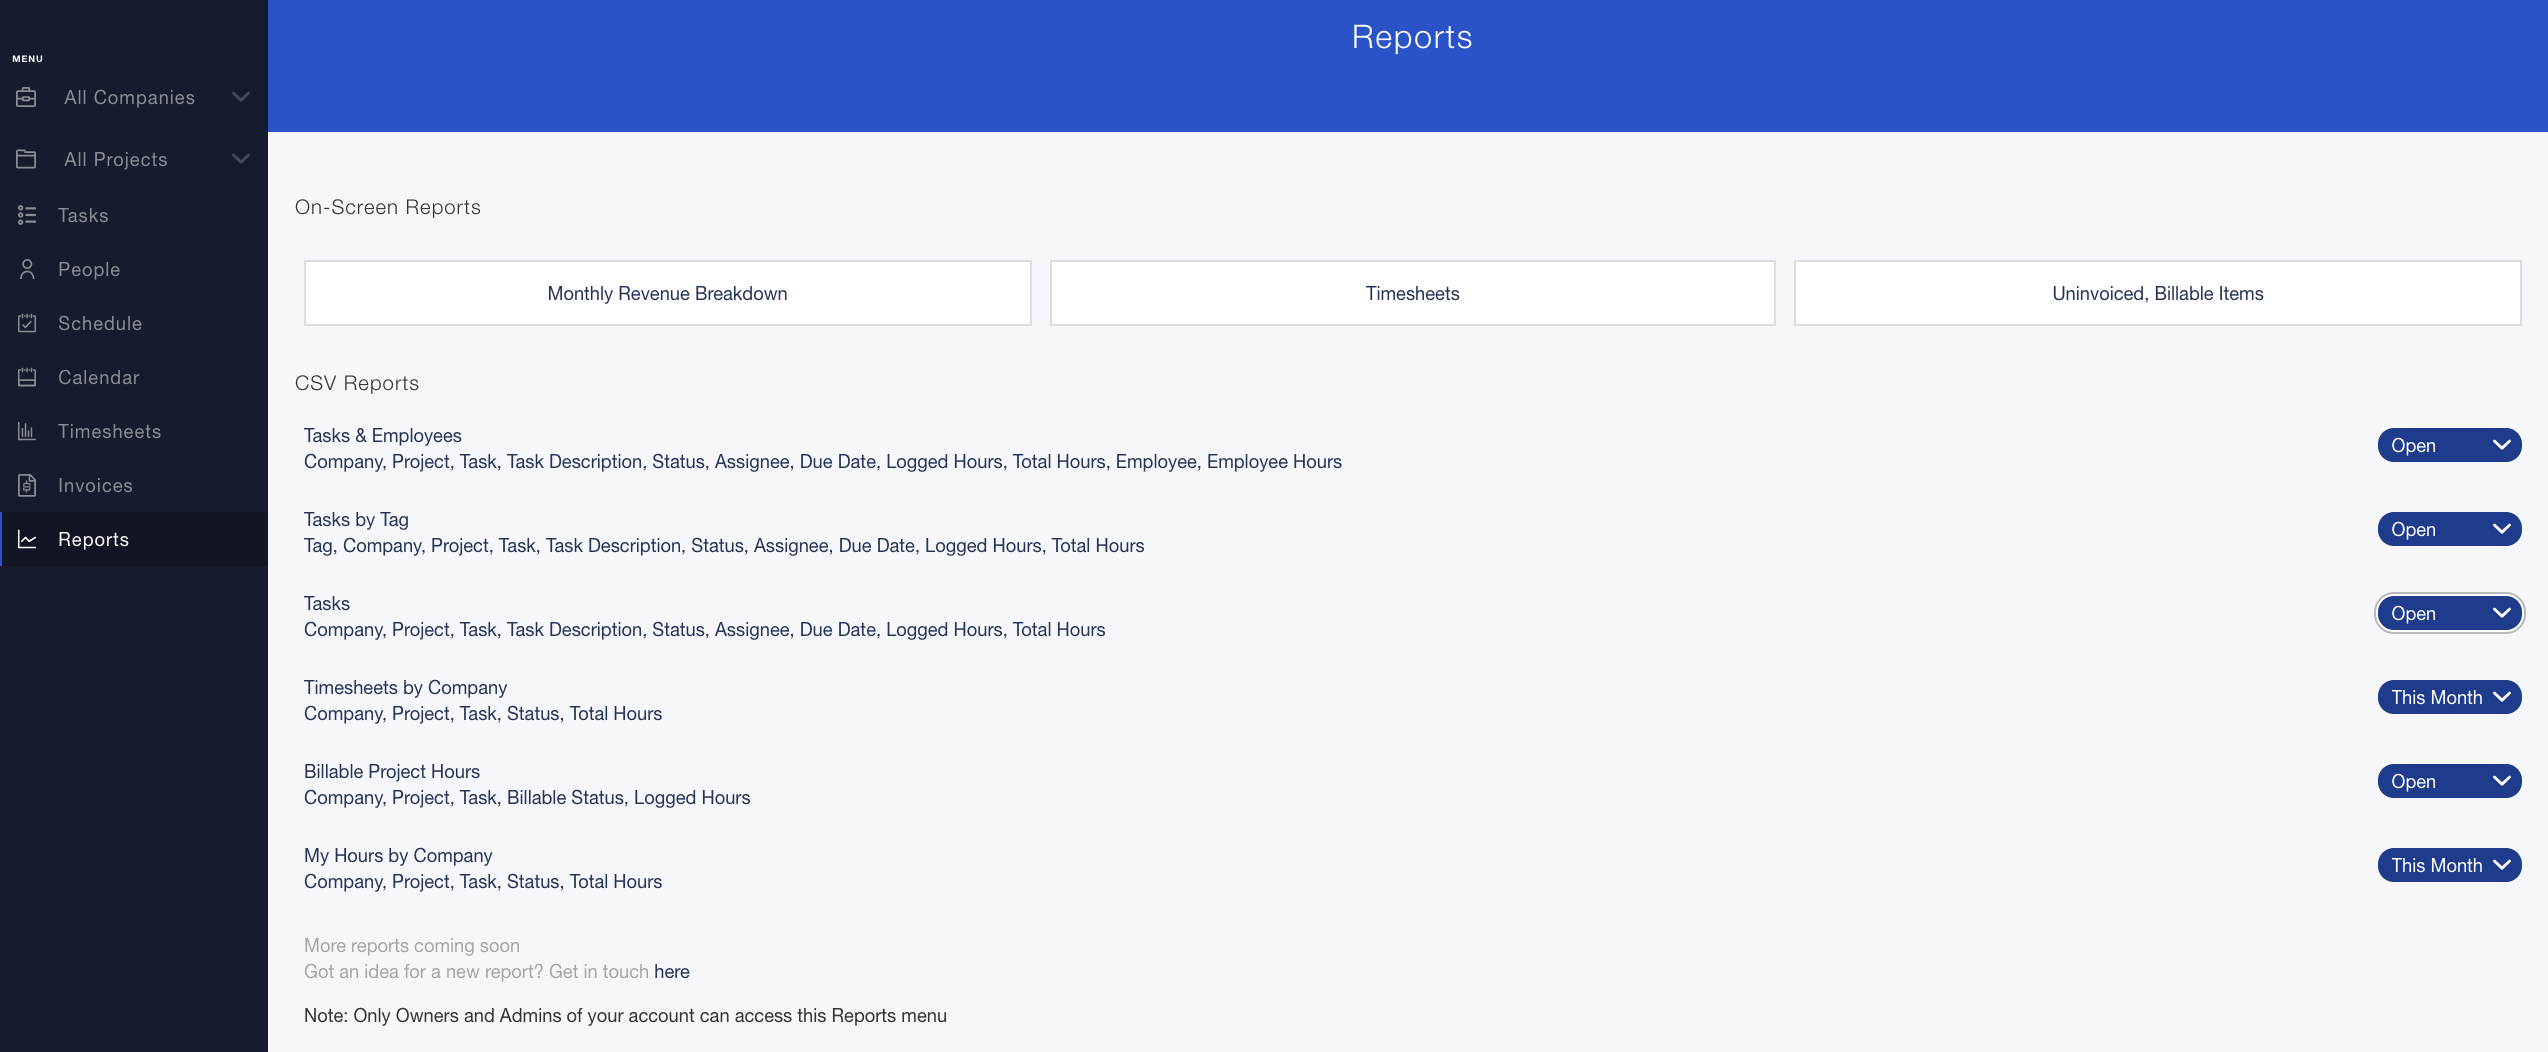2548x1052 pixels.
Task: Expand the All Companies chevron
Action: tap(240, 97)
